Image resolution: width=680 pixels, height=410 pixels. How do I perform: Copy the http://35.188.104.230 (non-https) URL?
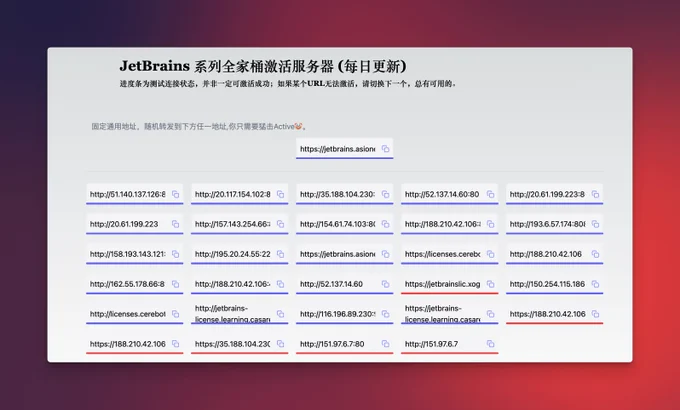tap(386, 194)
